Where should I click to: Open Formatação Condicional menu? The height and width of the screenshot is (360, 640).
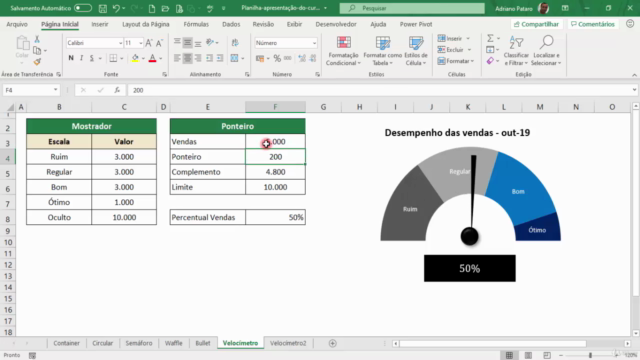tap(343, 51)
